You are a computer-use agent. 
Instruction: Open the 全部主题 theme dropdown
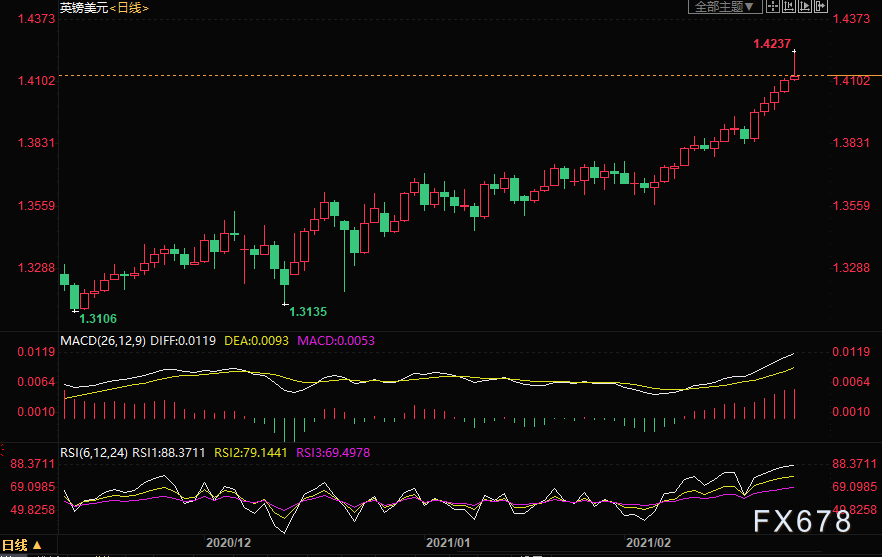[724, 7]
